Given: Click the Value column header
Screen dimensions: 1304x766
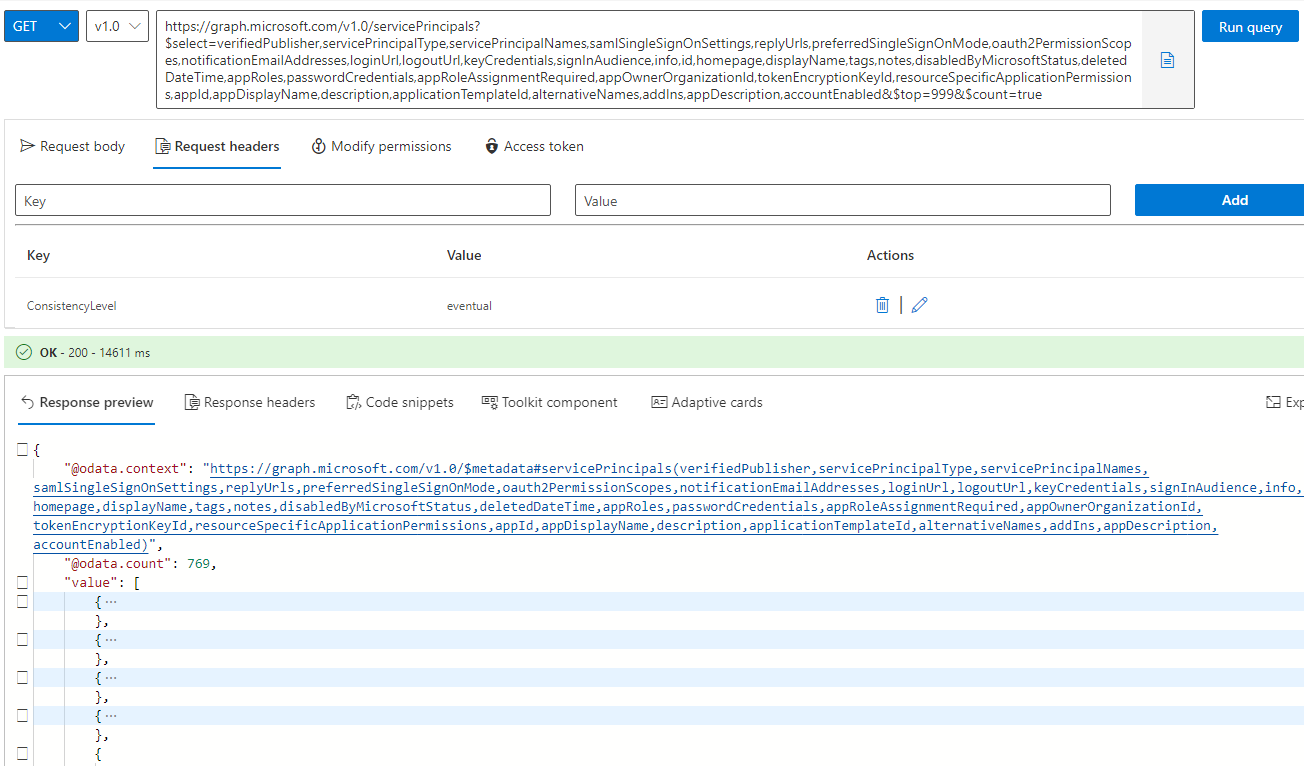Looking at the screenshot, I should click(x=464, y=255).
